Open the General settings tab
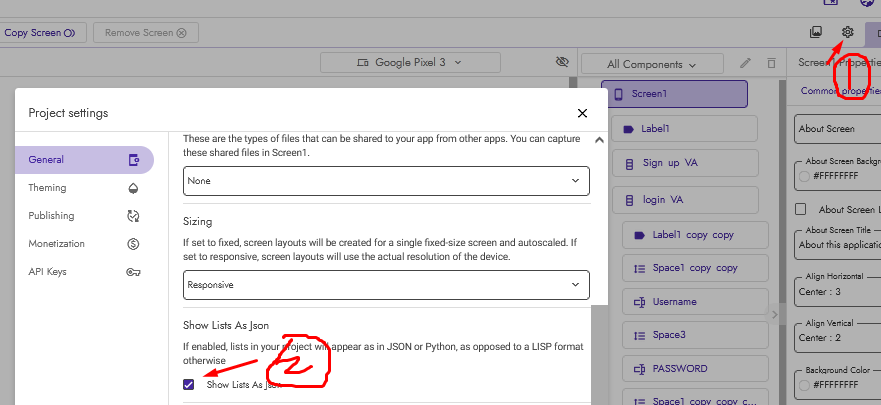The image size is (881, 405). (x=84, y=160)
